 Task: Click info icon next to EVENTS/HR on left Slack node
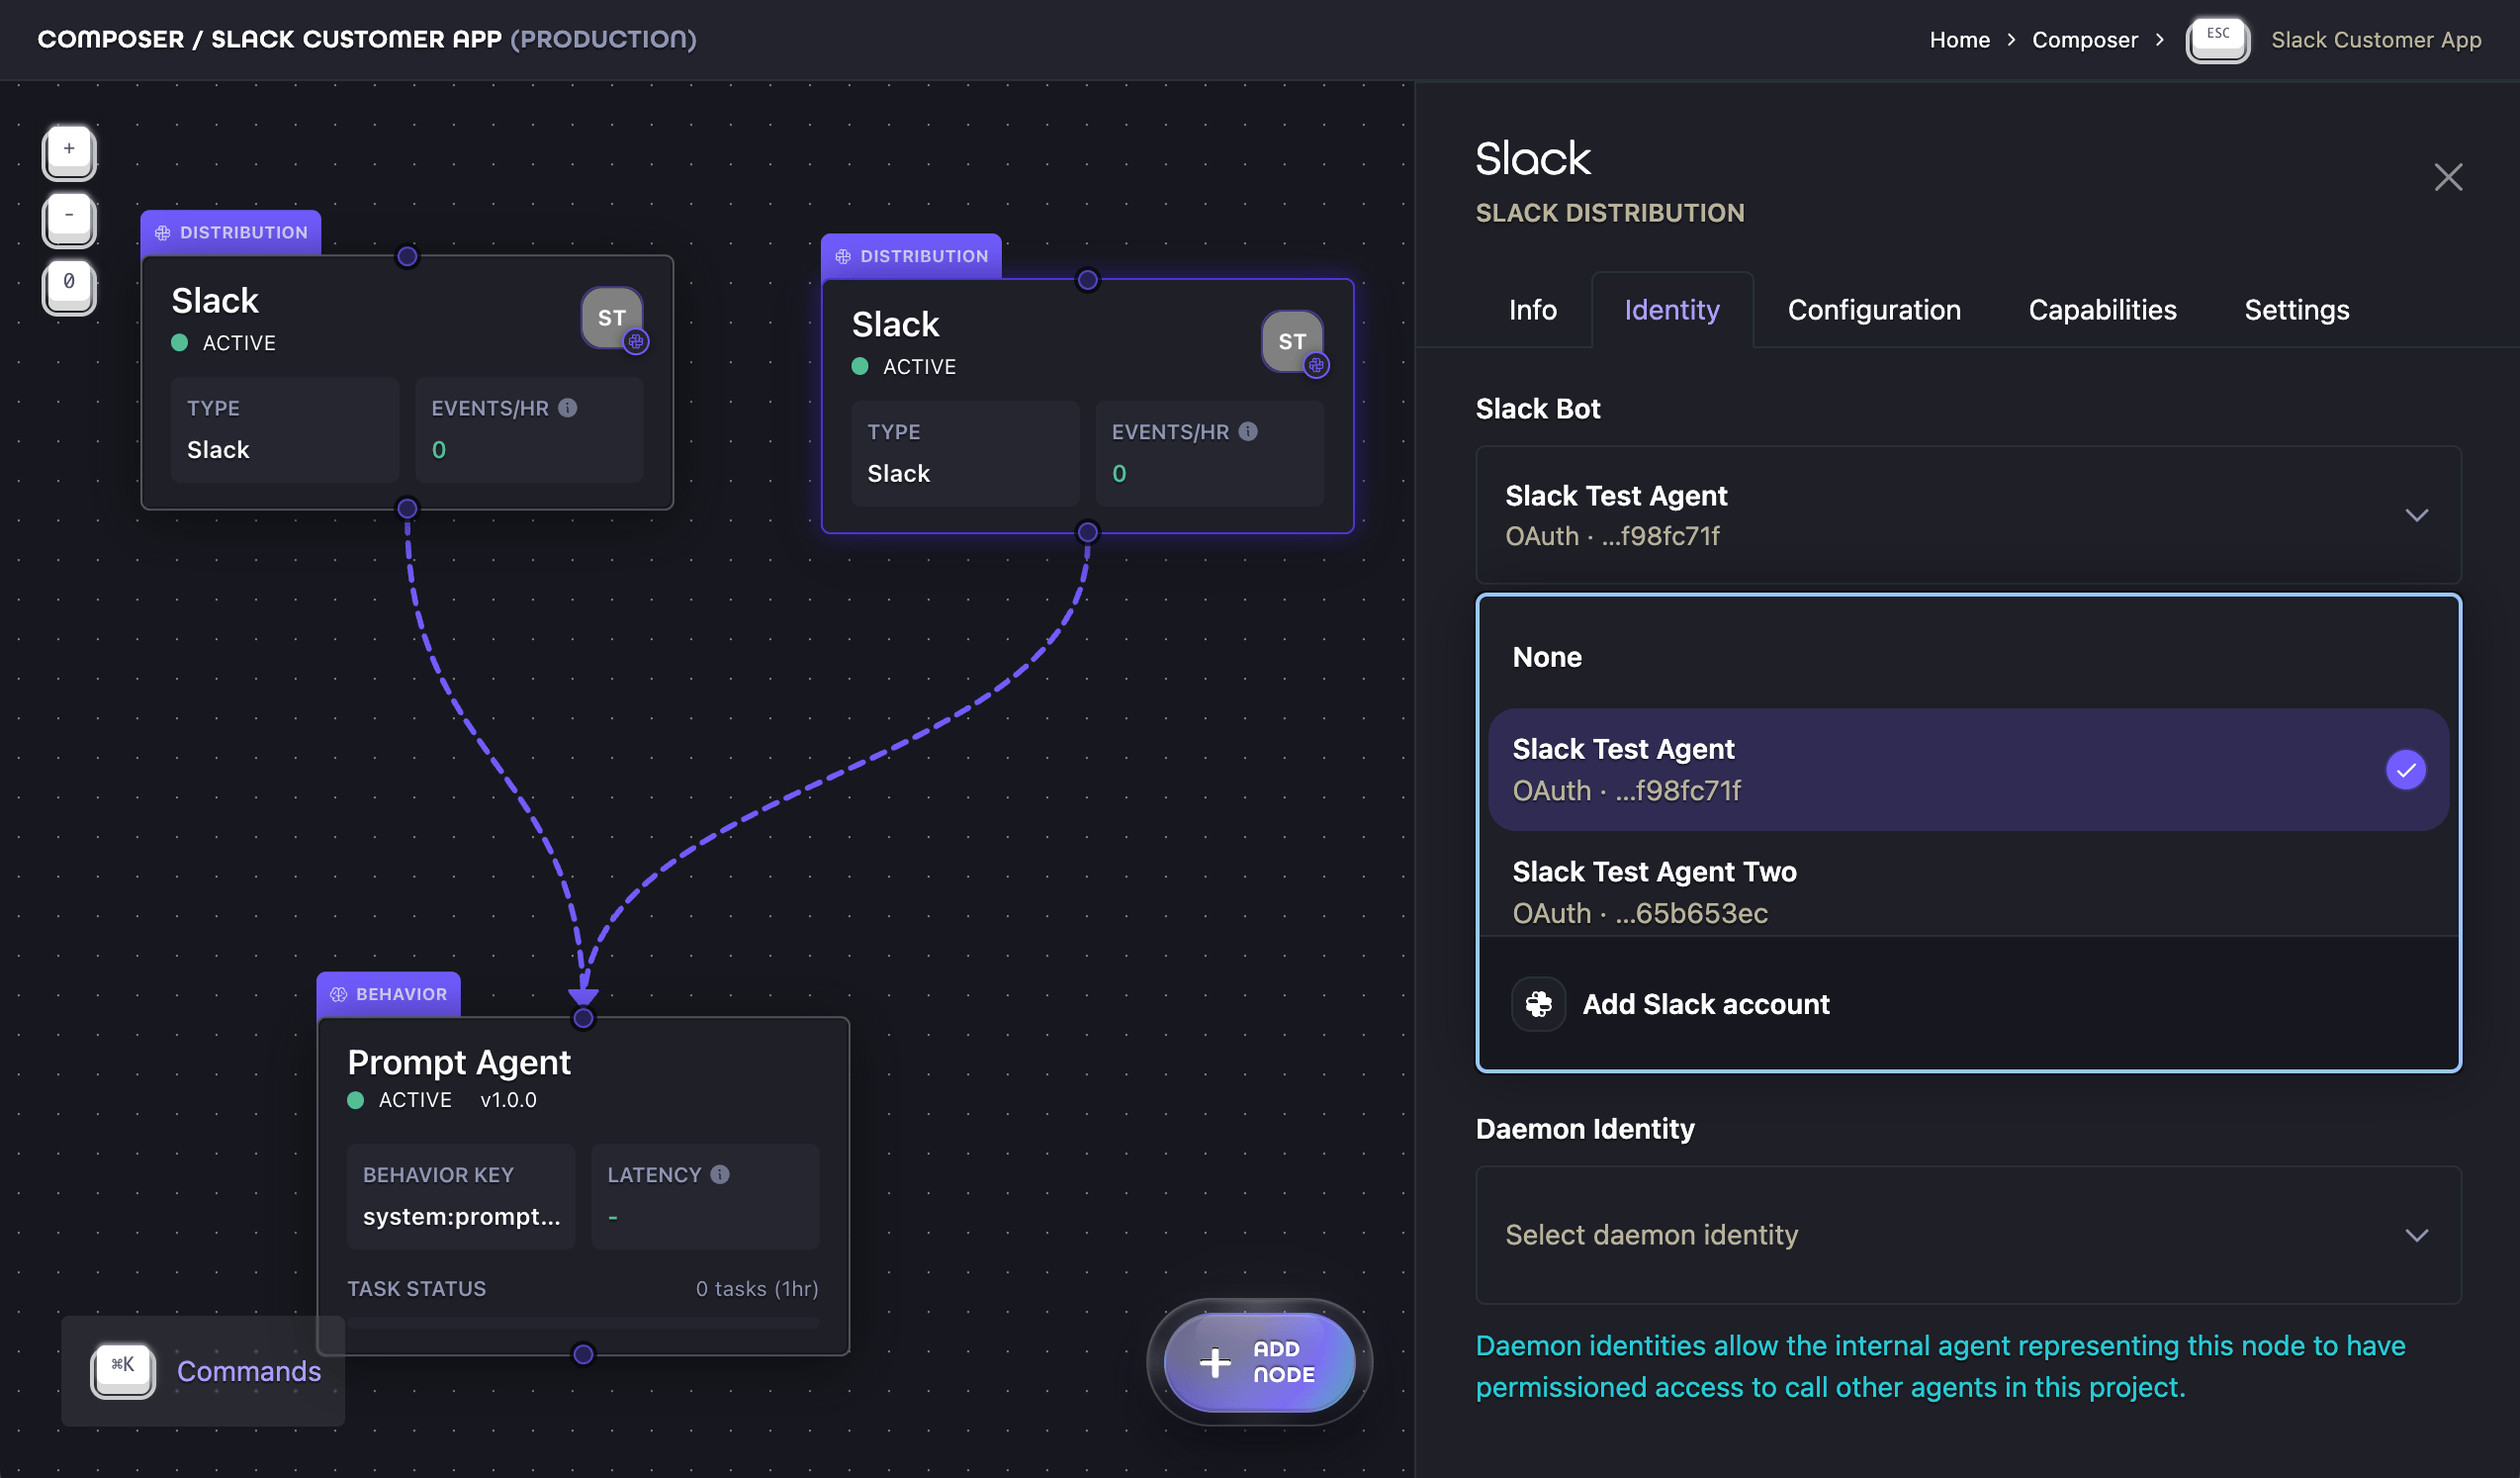(x=567, y=408)
